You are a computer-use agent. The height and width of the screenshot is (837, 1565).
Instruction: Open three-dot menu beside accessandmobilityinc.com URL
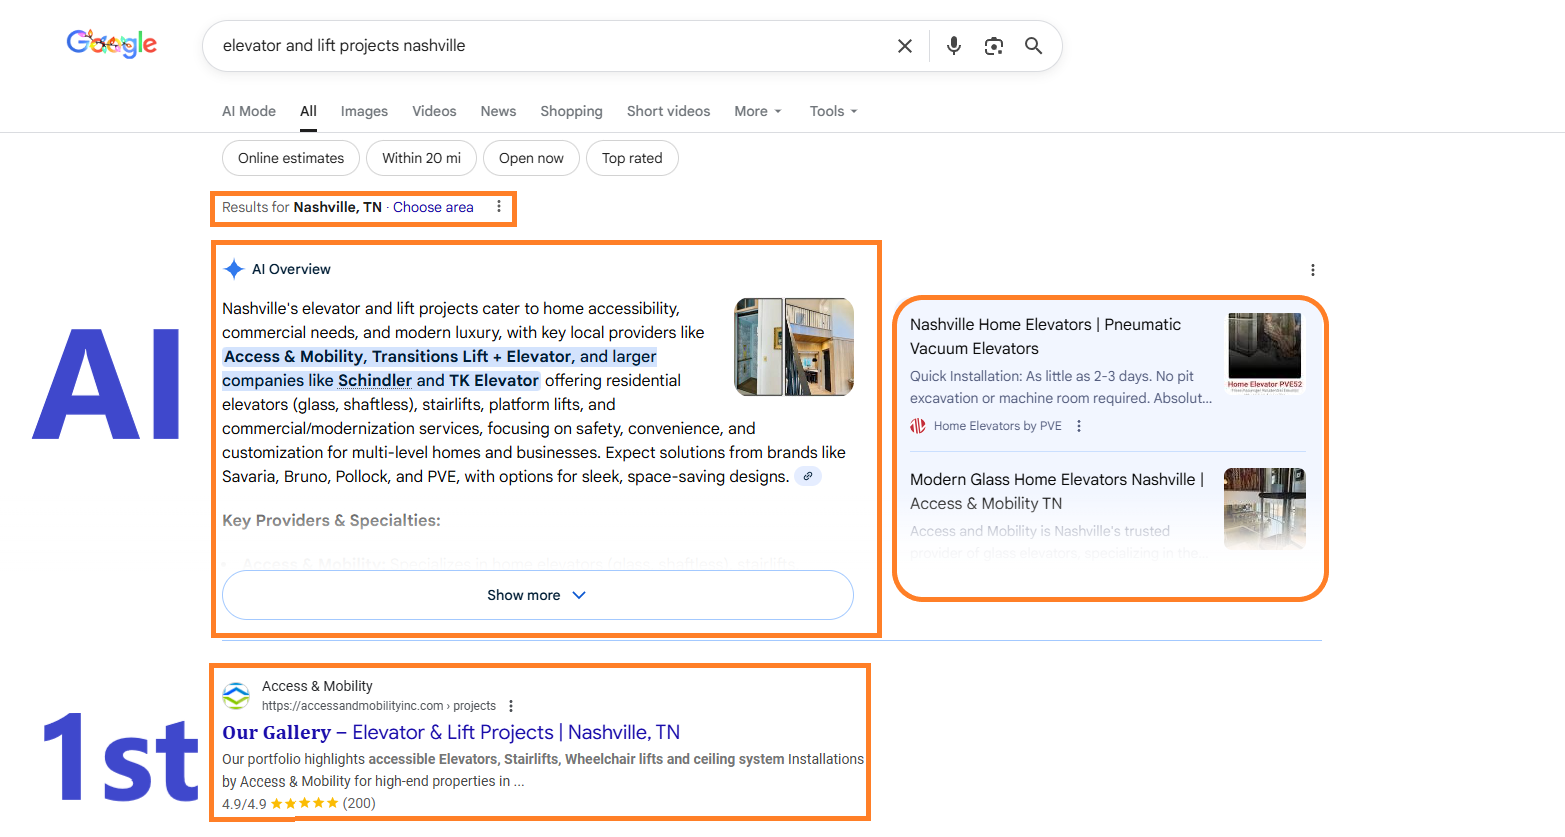pos(511,706)
